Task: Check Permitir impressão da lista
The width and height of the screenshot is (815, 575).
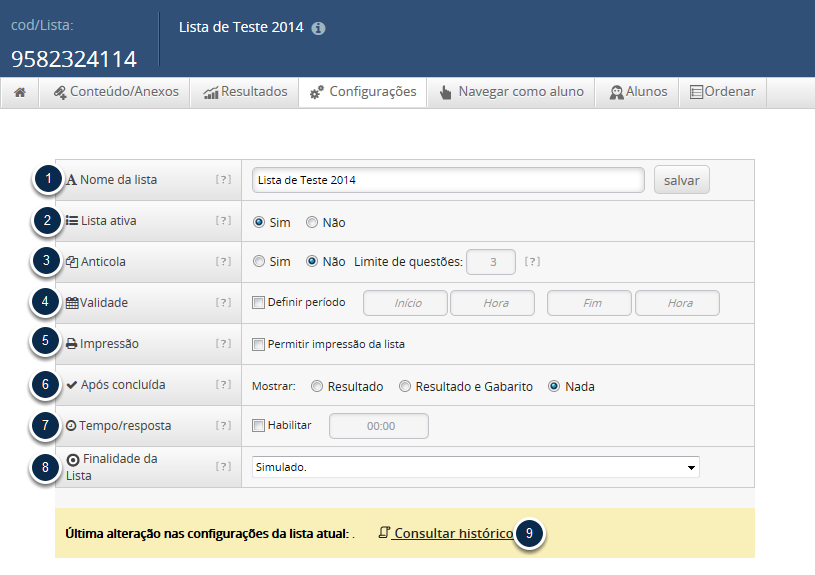Action: [x=258, y=344]
